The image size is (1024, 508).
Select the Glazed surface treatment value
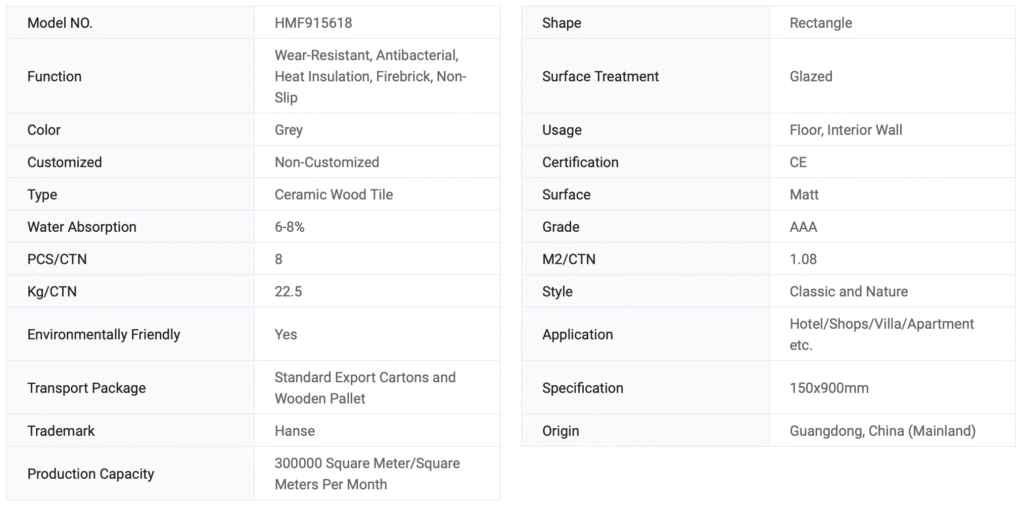pyautogui.click(x=811, y=76)
